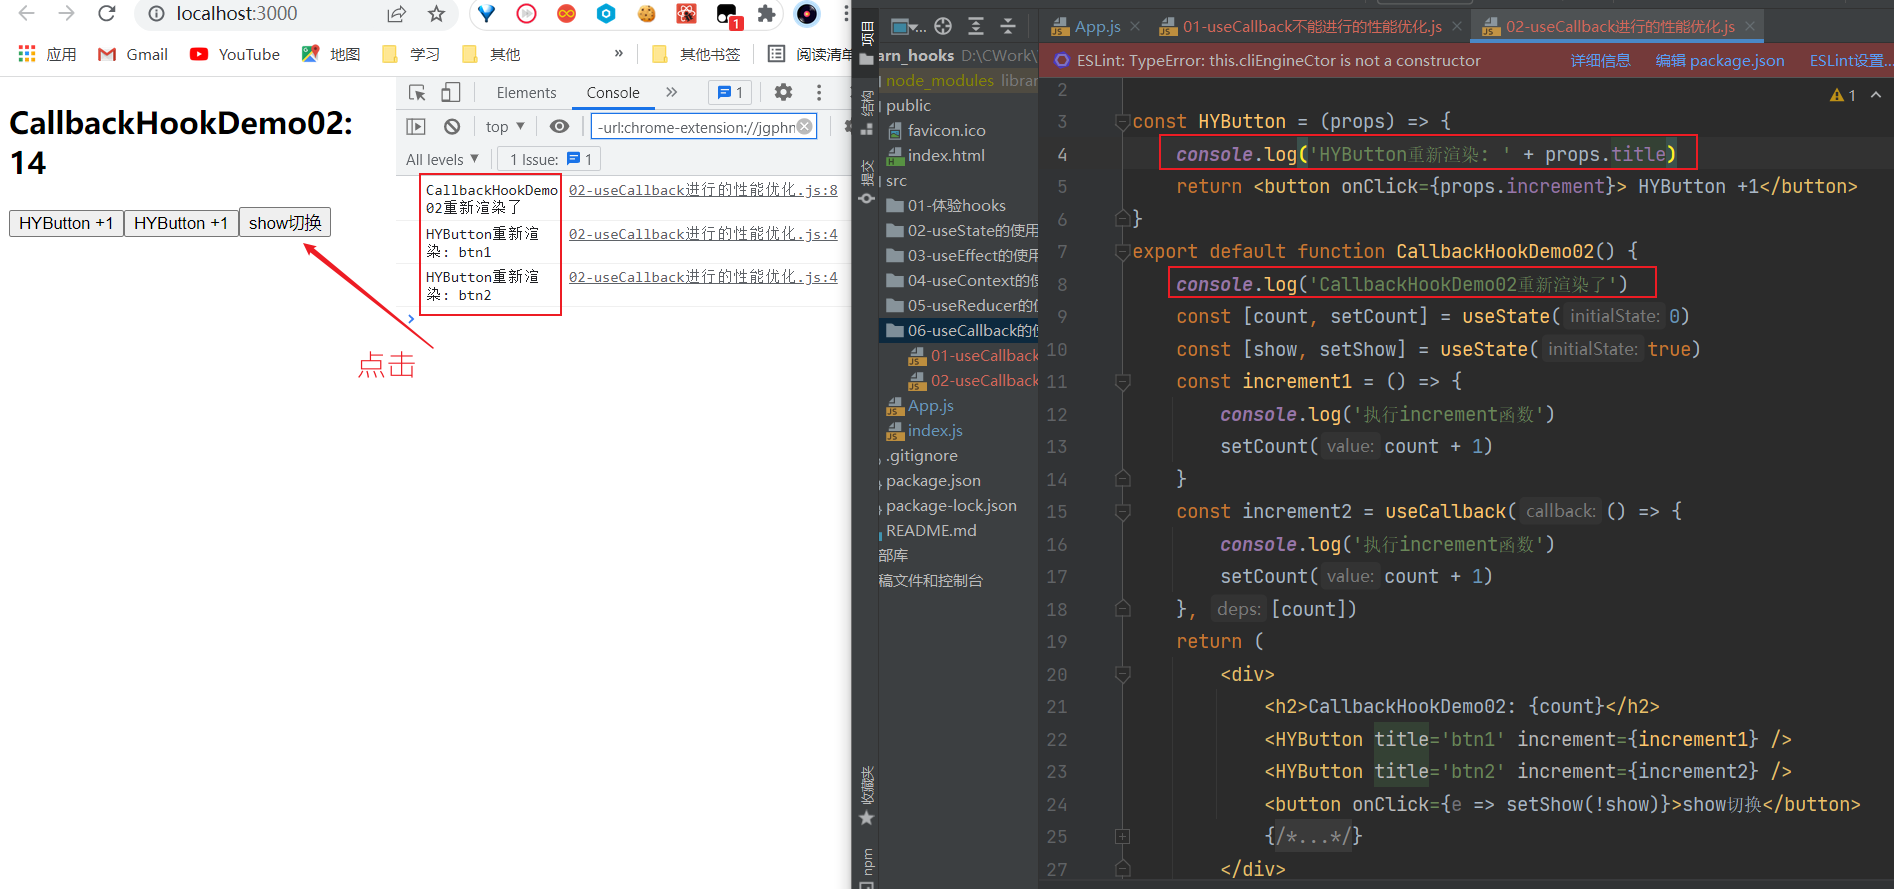The width and height of the screenshot is (1894, 889).
Task: Open the 其他书签 folder
Action: (x=696, y=54)
